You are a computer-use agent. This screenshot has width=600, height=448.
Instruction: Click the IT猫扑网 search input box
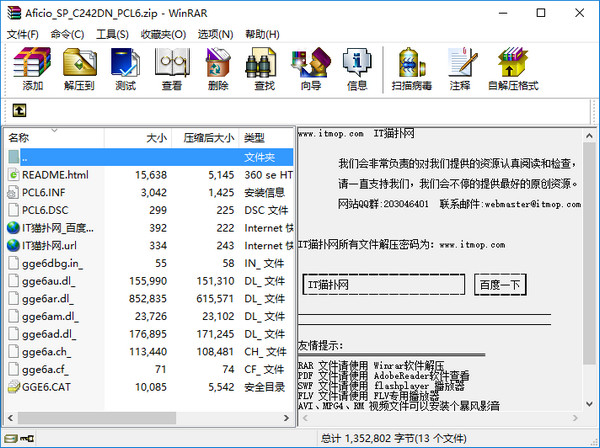click(384, 284)
